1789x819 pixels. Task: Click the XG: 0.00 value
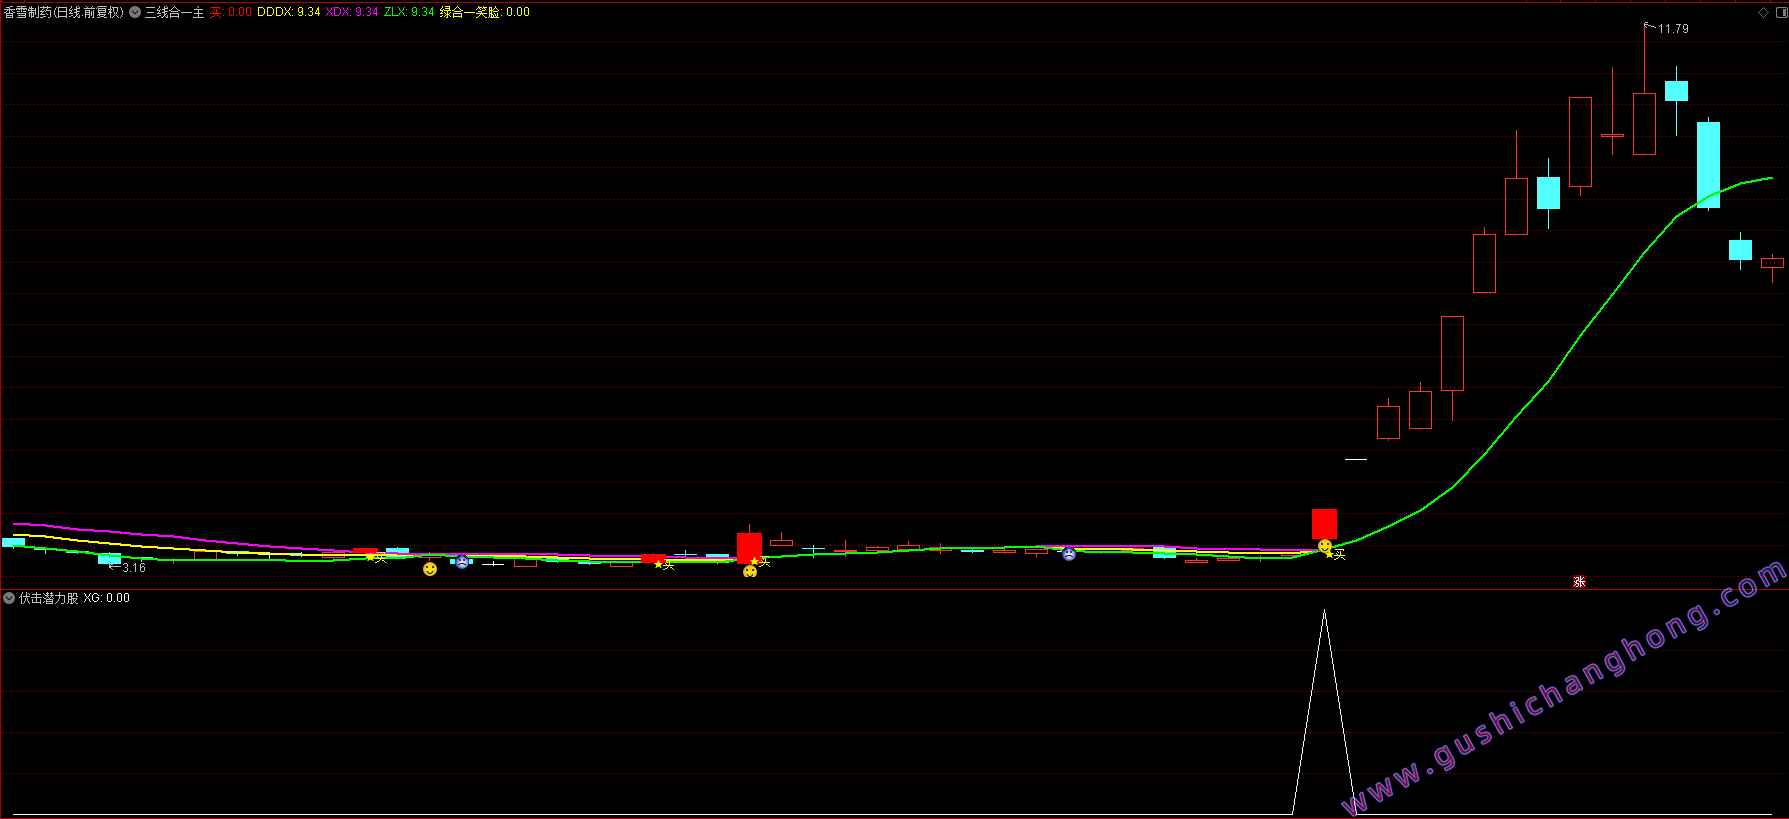pyautogui.click(x=107, y=598)
